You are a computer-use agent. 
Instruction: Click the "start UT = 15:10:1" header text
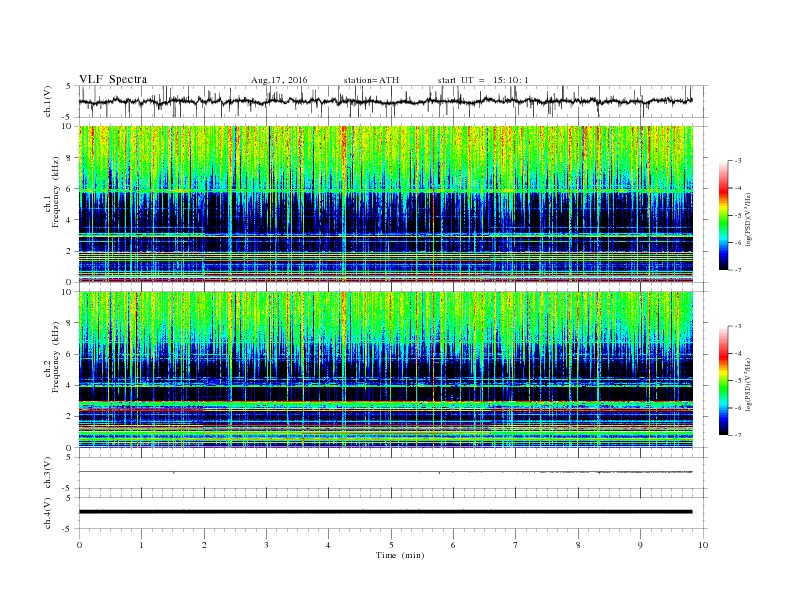[x=483, y=80]
